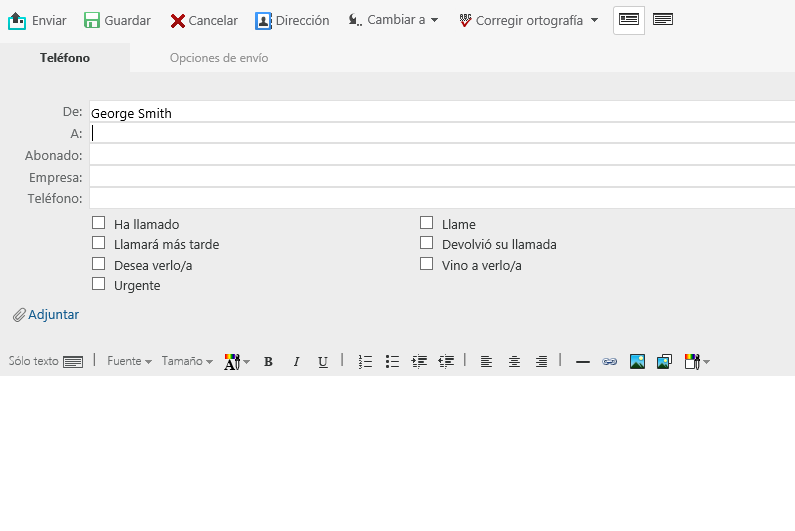Open the Dirección address selector

tap(292, 20)
